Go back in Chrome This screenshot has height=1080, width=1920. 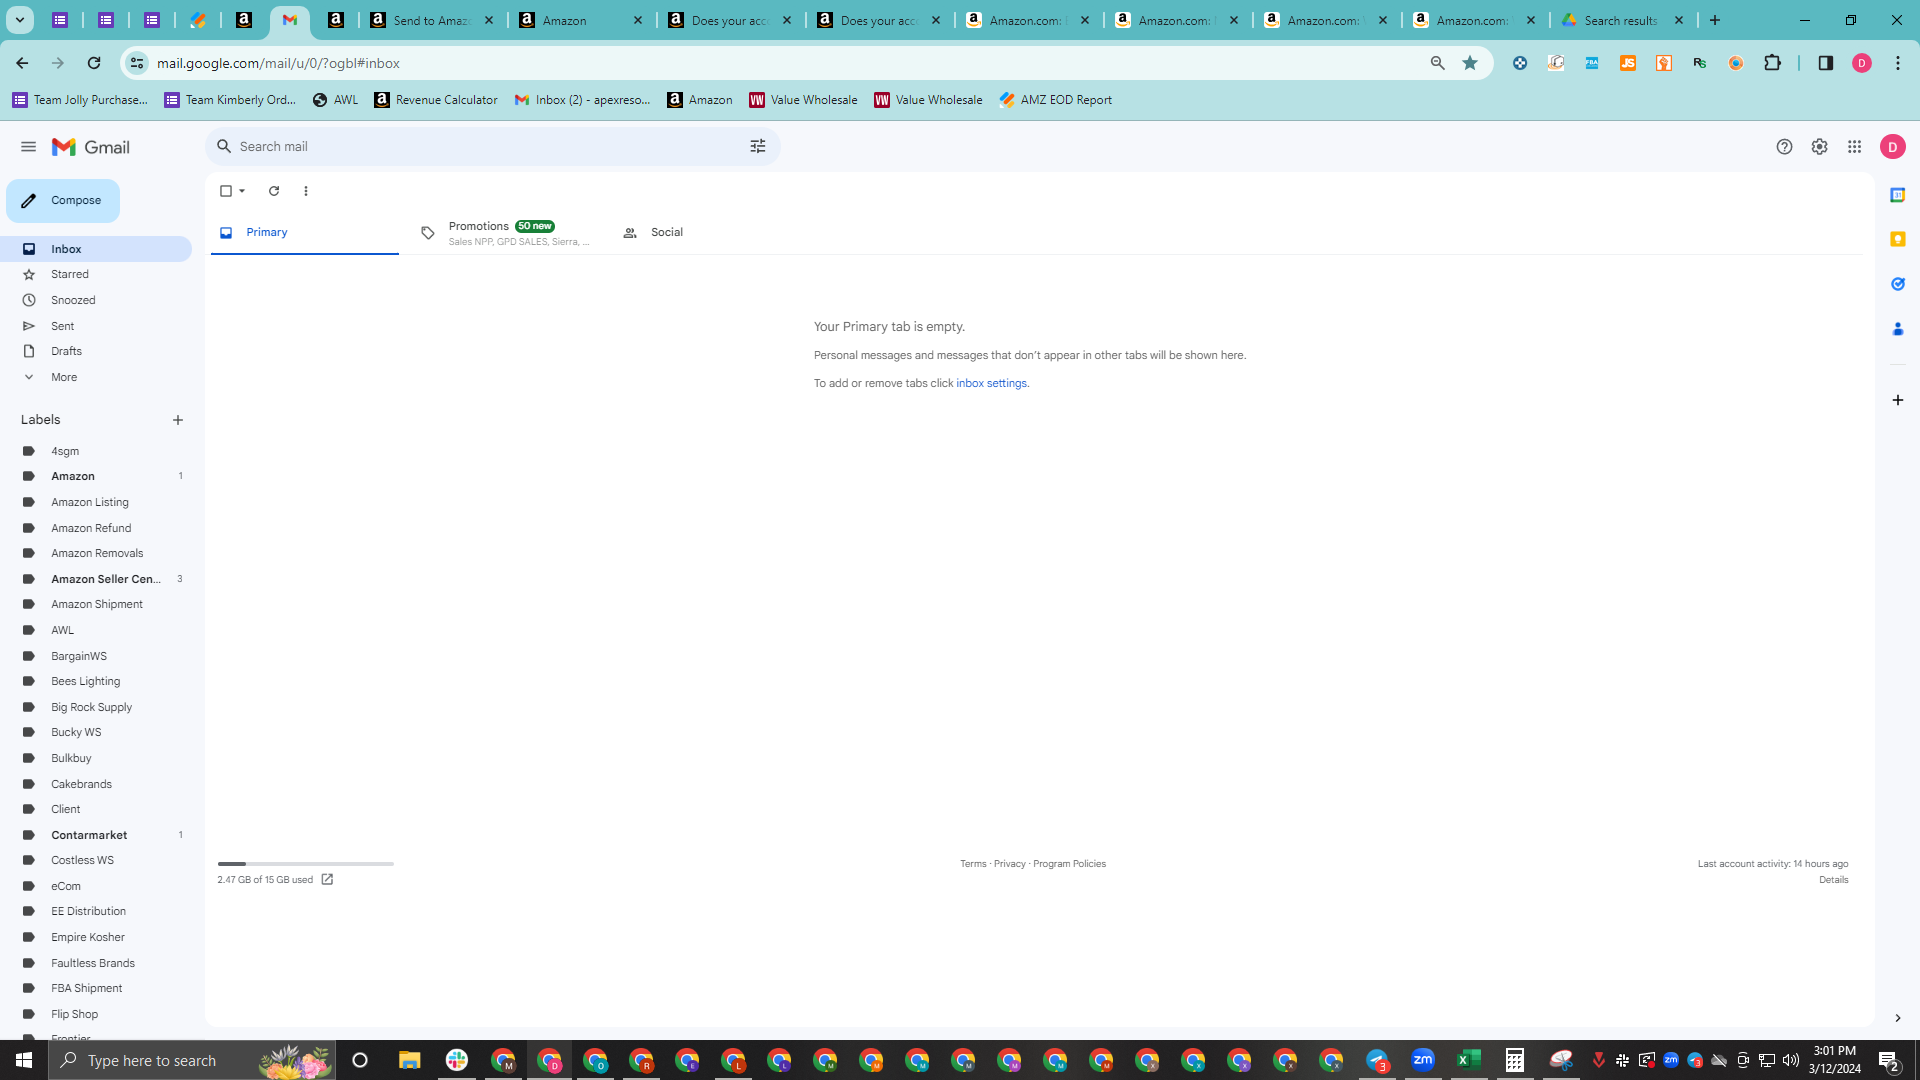point(22,63)
